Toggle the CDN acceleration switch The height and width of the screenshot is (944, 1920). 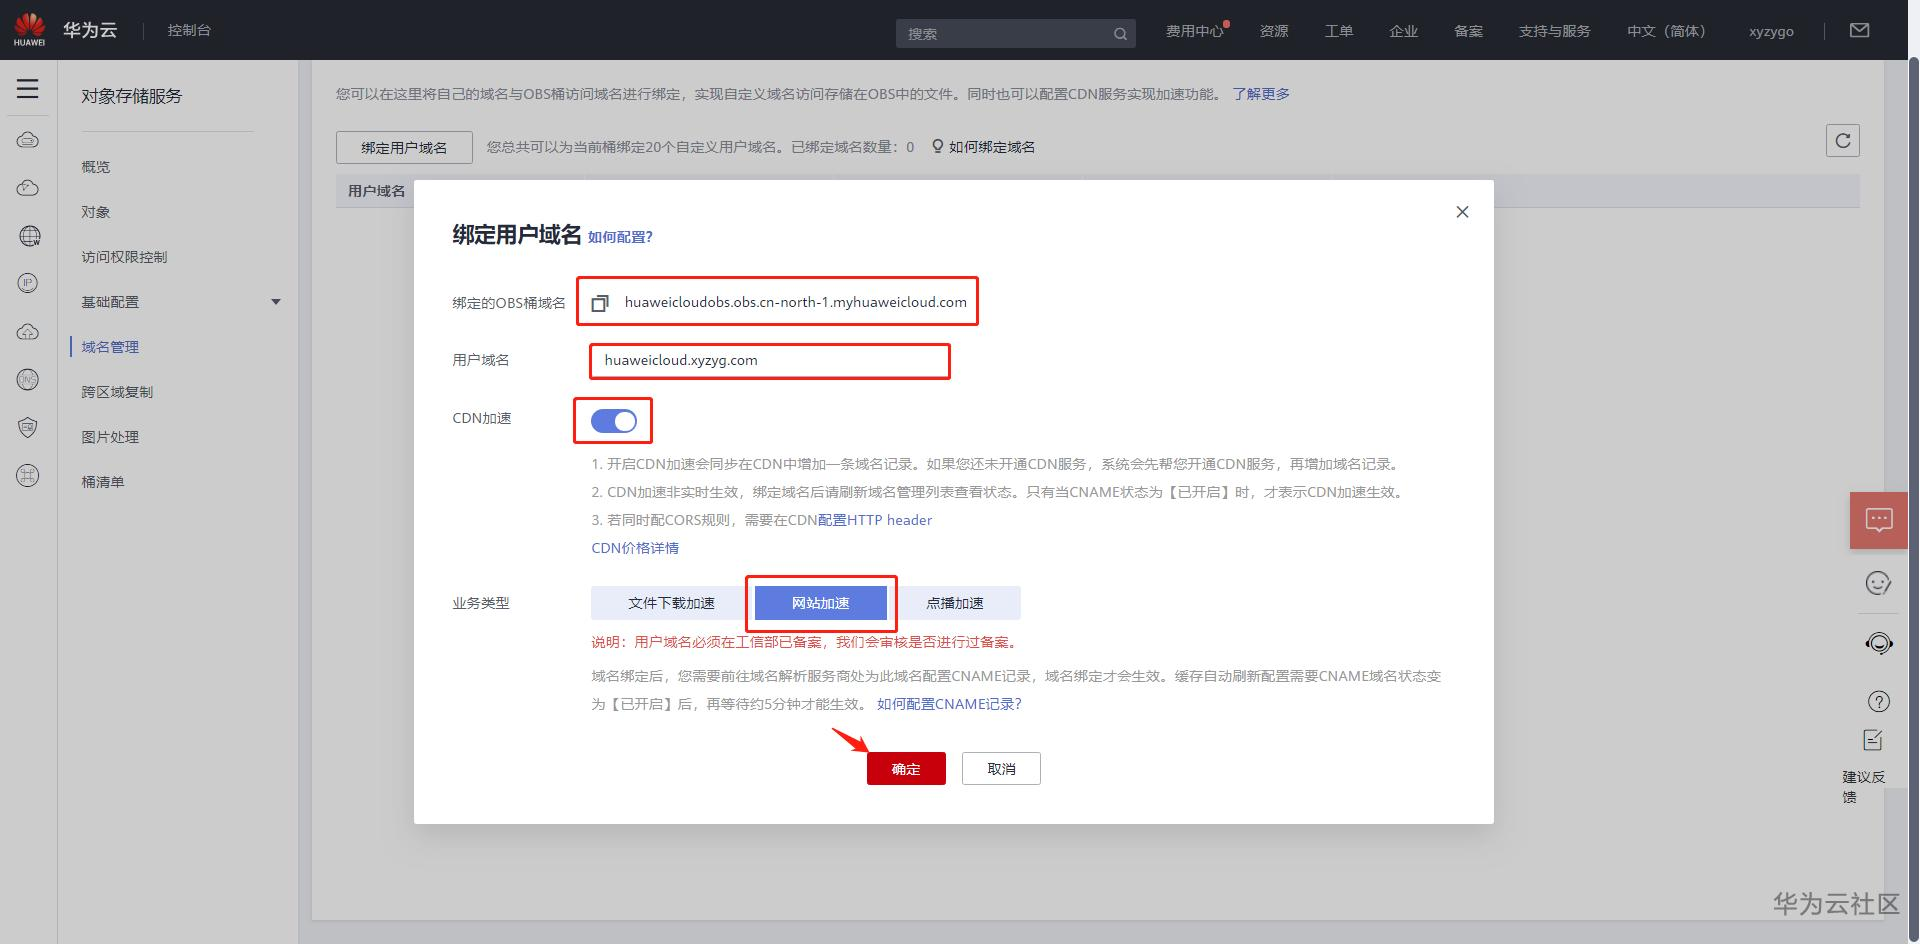(614, 421)
